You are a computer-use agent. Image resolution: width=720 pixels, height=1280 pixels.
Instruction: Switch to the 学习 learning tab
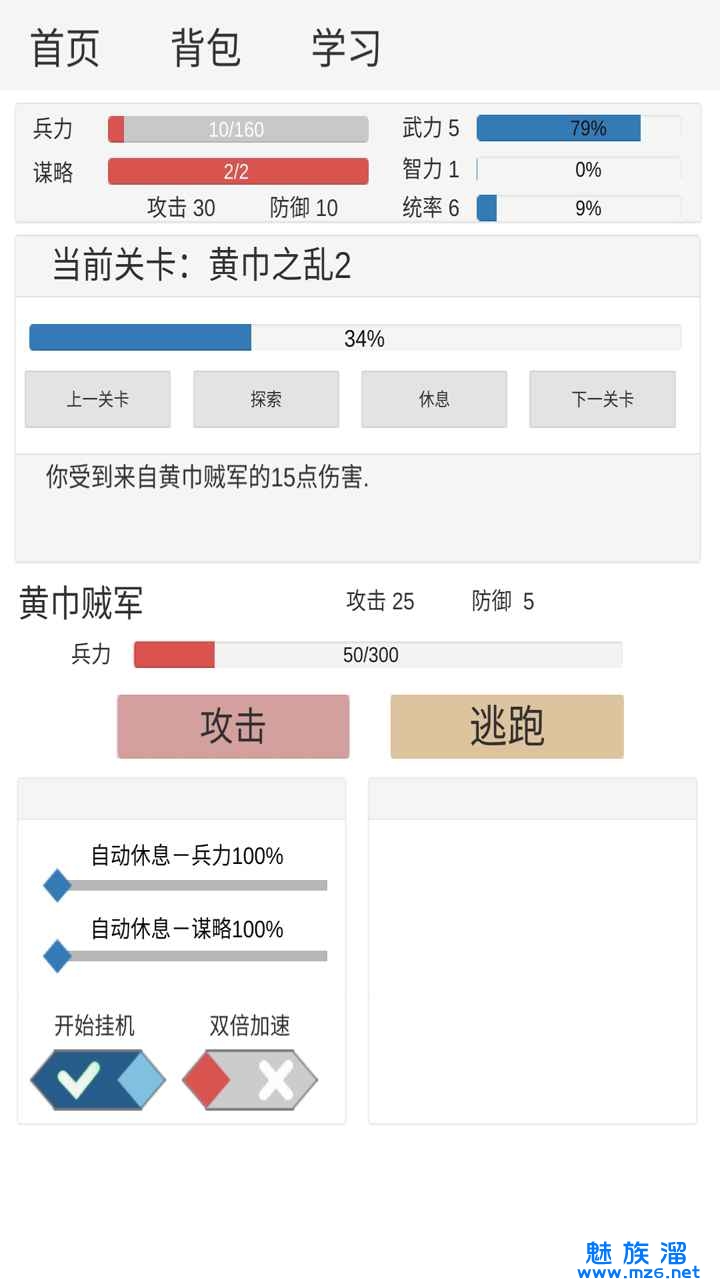tap(346, 48)
